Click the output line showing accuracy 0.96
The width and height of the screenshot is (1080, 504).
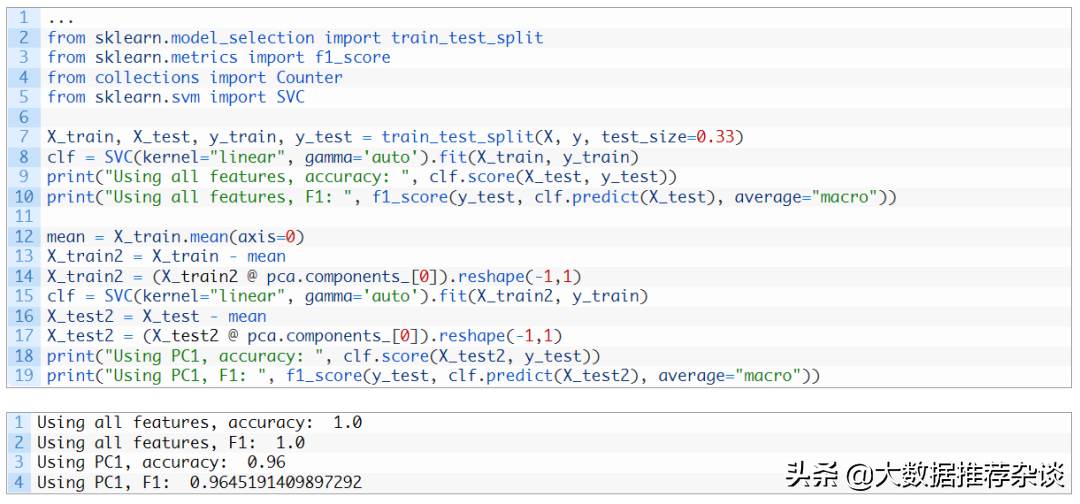pos(161,462)
